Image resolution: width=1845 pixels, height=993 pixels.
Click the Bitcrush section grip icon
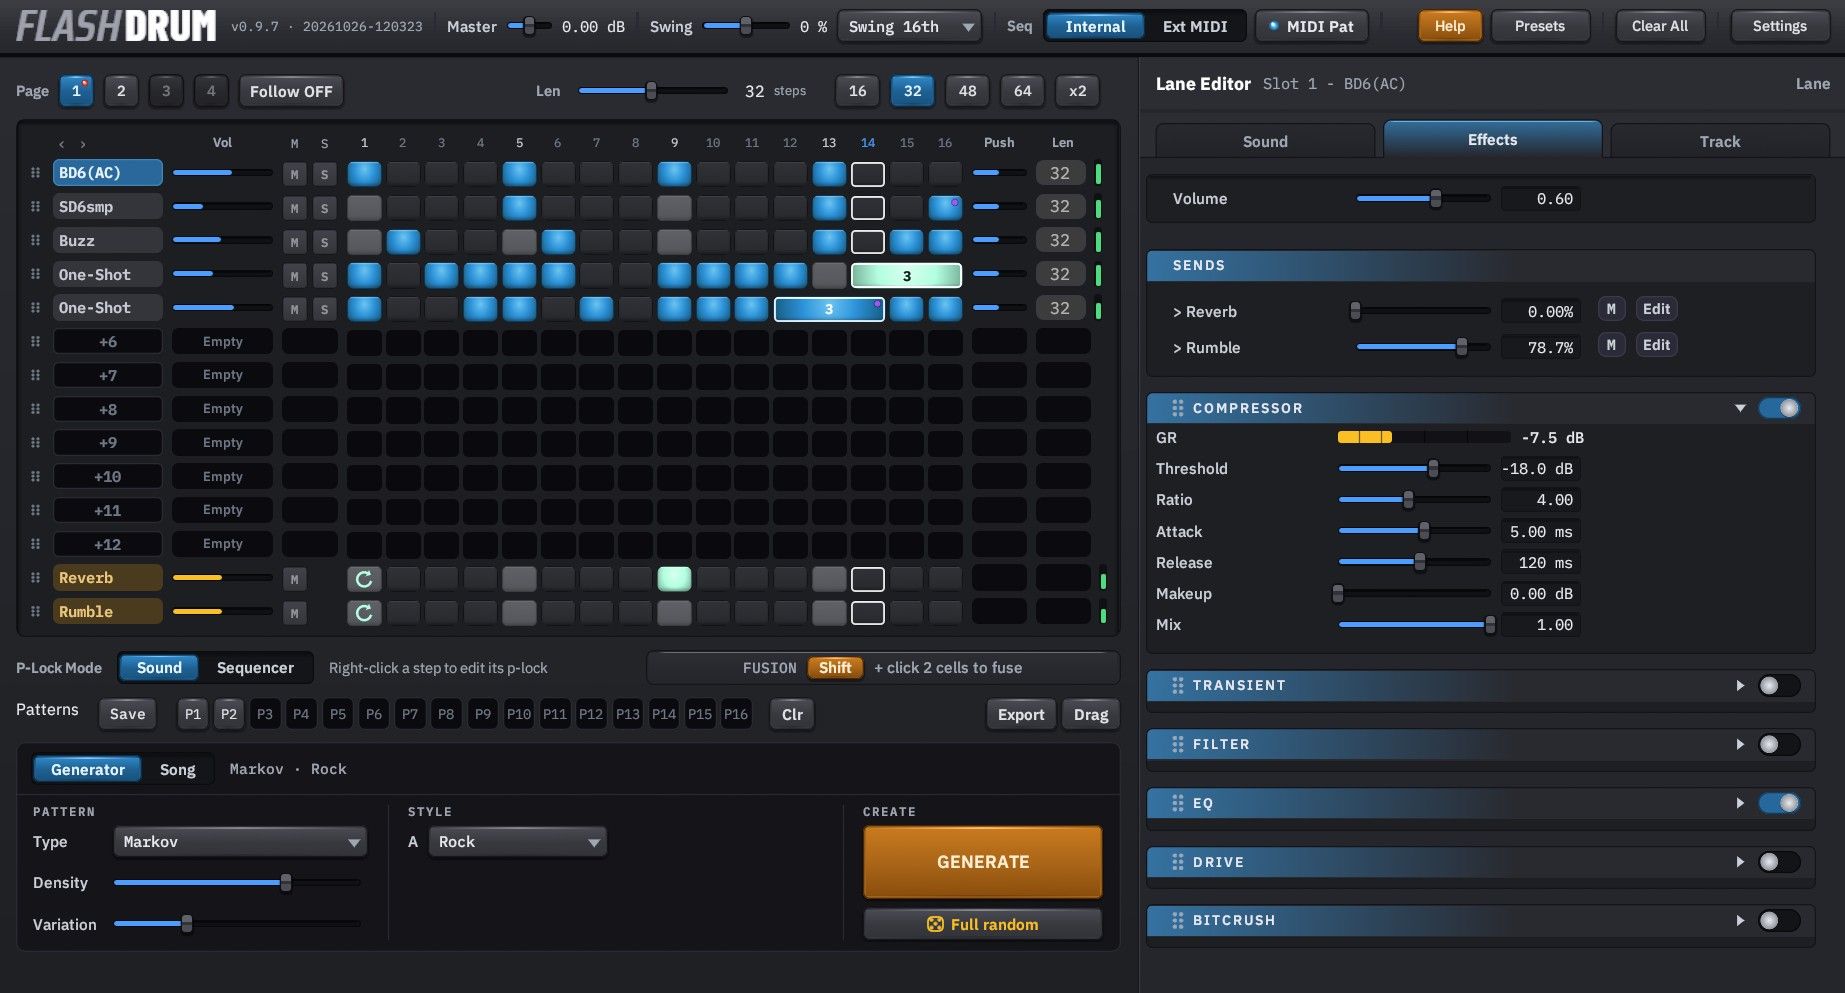1177,920
